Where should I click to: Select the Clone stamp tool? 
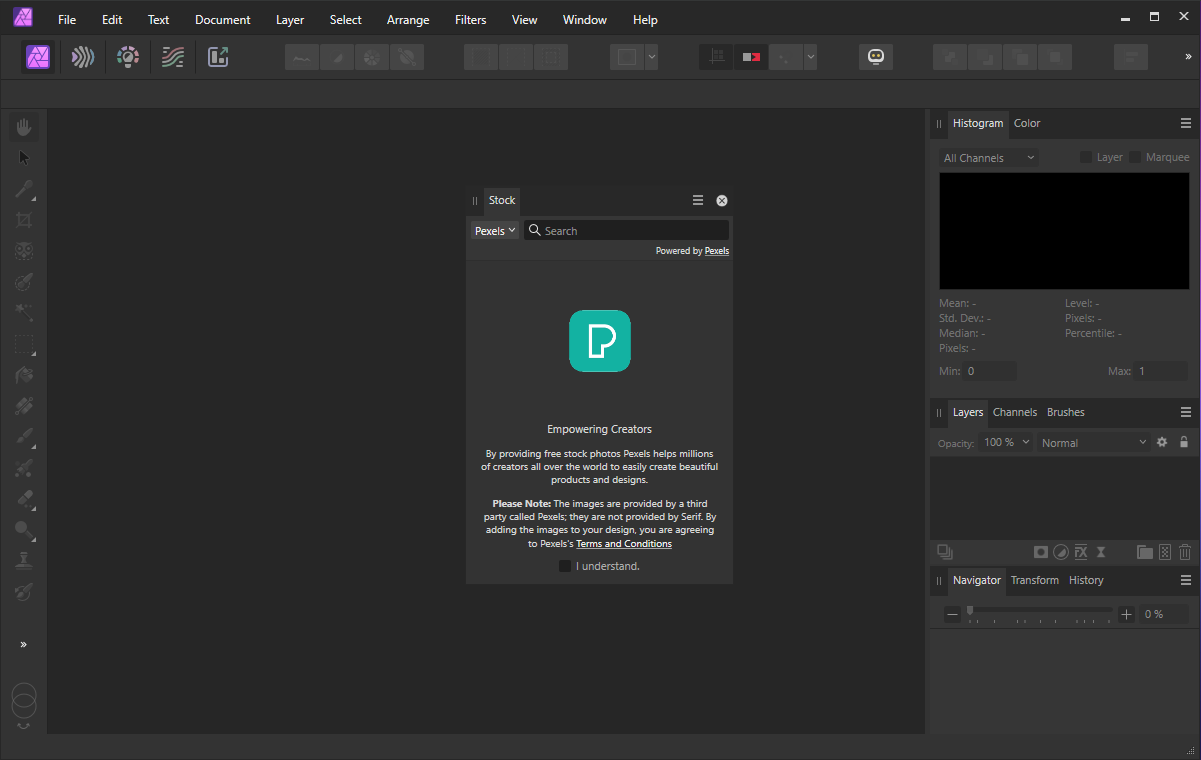[24, 561]
